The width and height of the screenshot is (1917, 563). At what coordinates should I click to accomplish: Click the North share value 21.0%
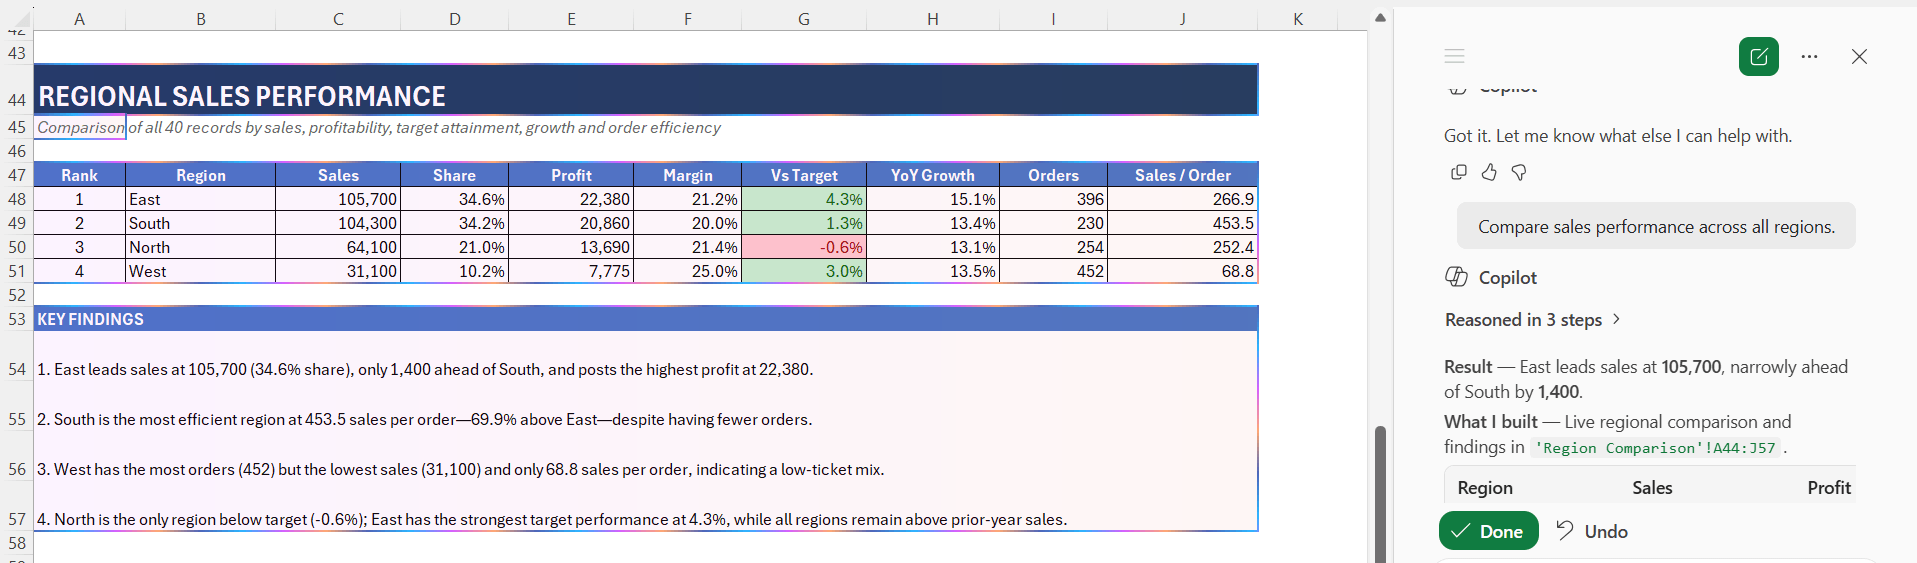click(454, 247)
